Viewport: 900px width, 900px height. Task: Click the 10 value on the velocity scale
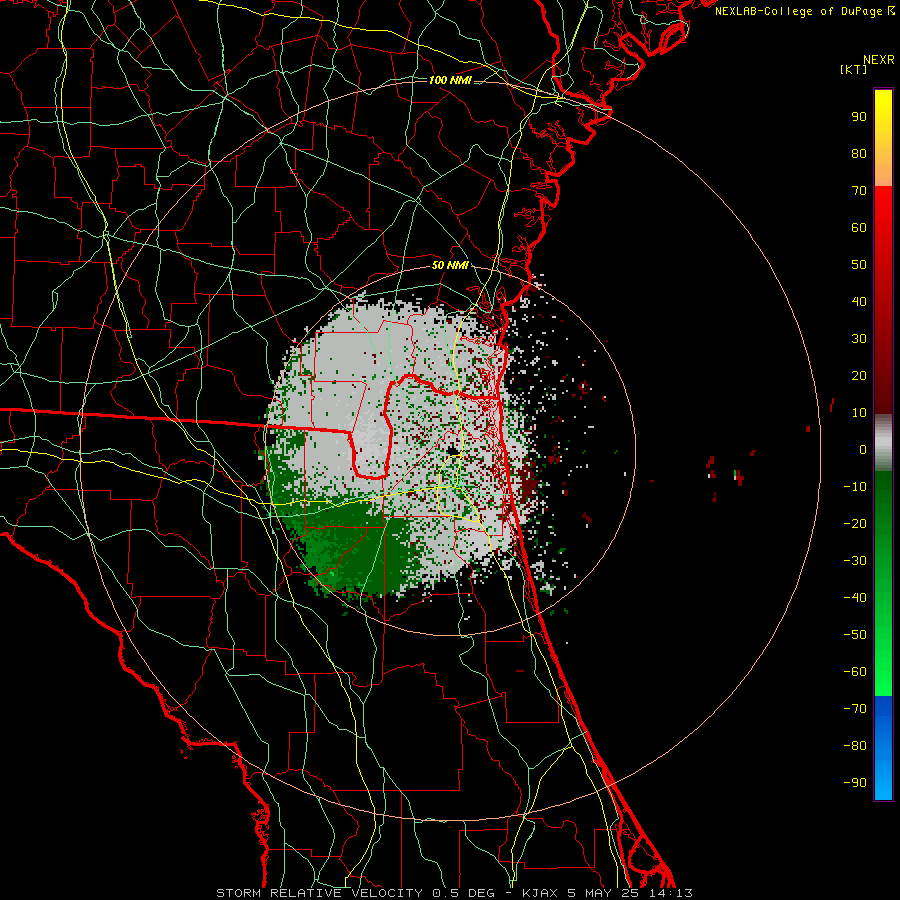pyautogui.click(x=859, y=413)
